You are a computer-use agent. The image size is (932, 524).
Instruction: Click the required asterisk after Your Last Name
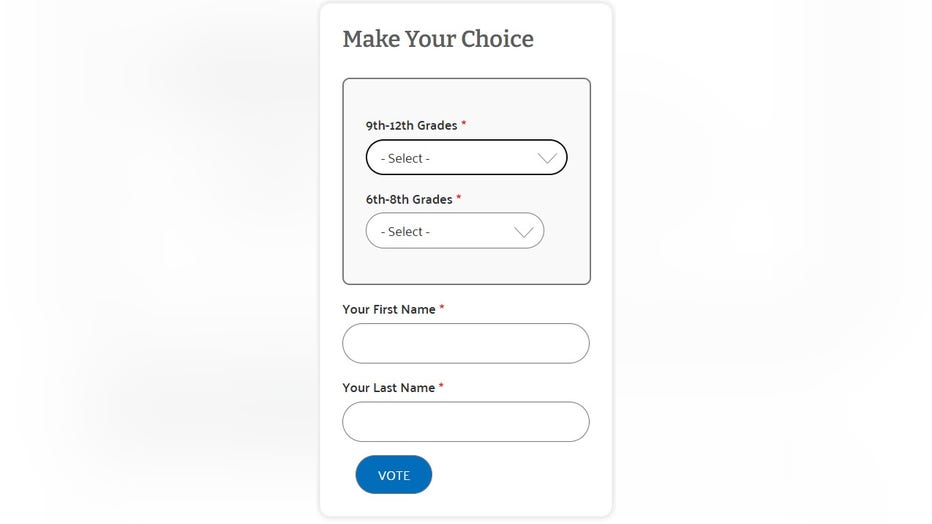coord(441,386)
